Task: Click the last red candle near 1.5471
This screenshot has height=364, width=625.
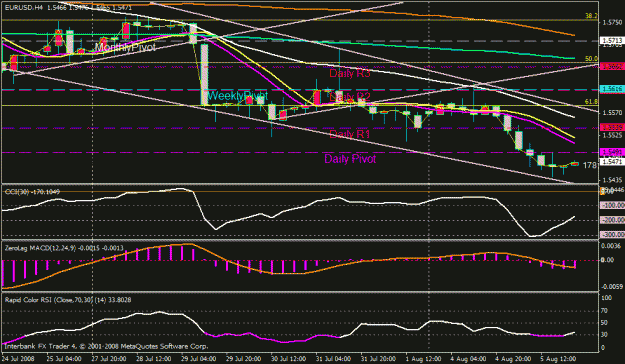Action: click(x=575, y=163)
